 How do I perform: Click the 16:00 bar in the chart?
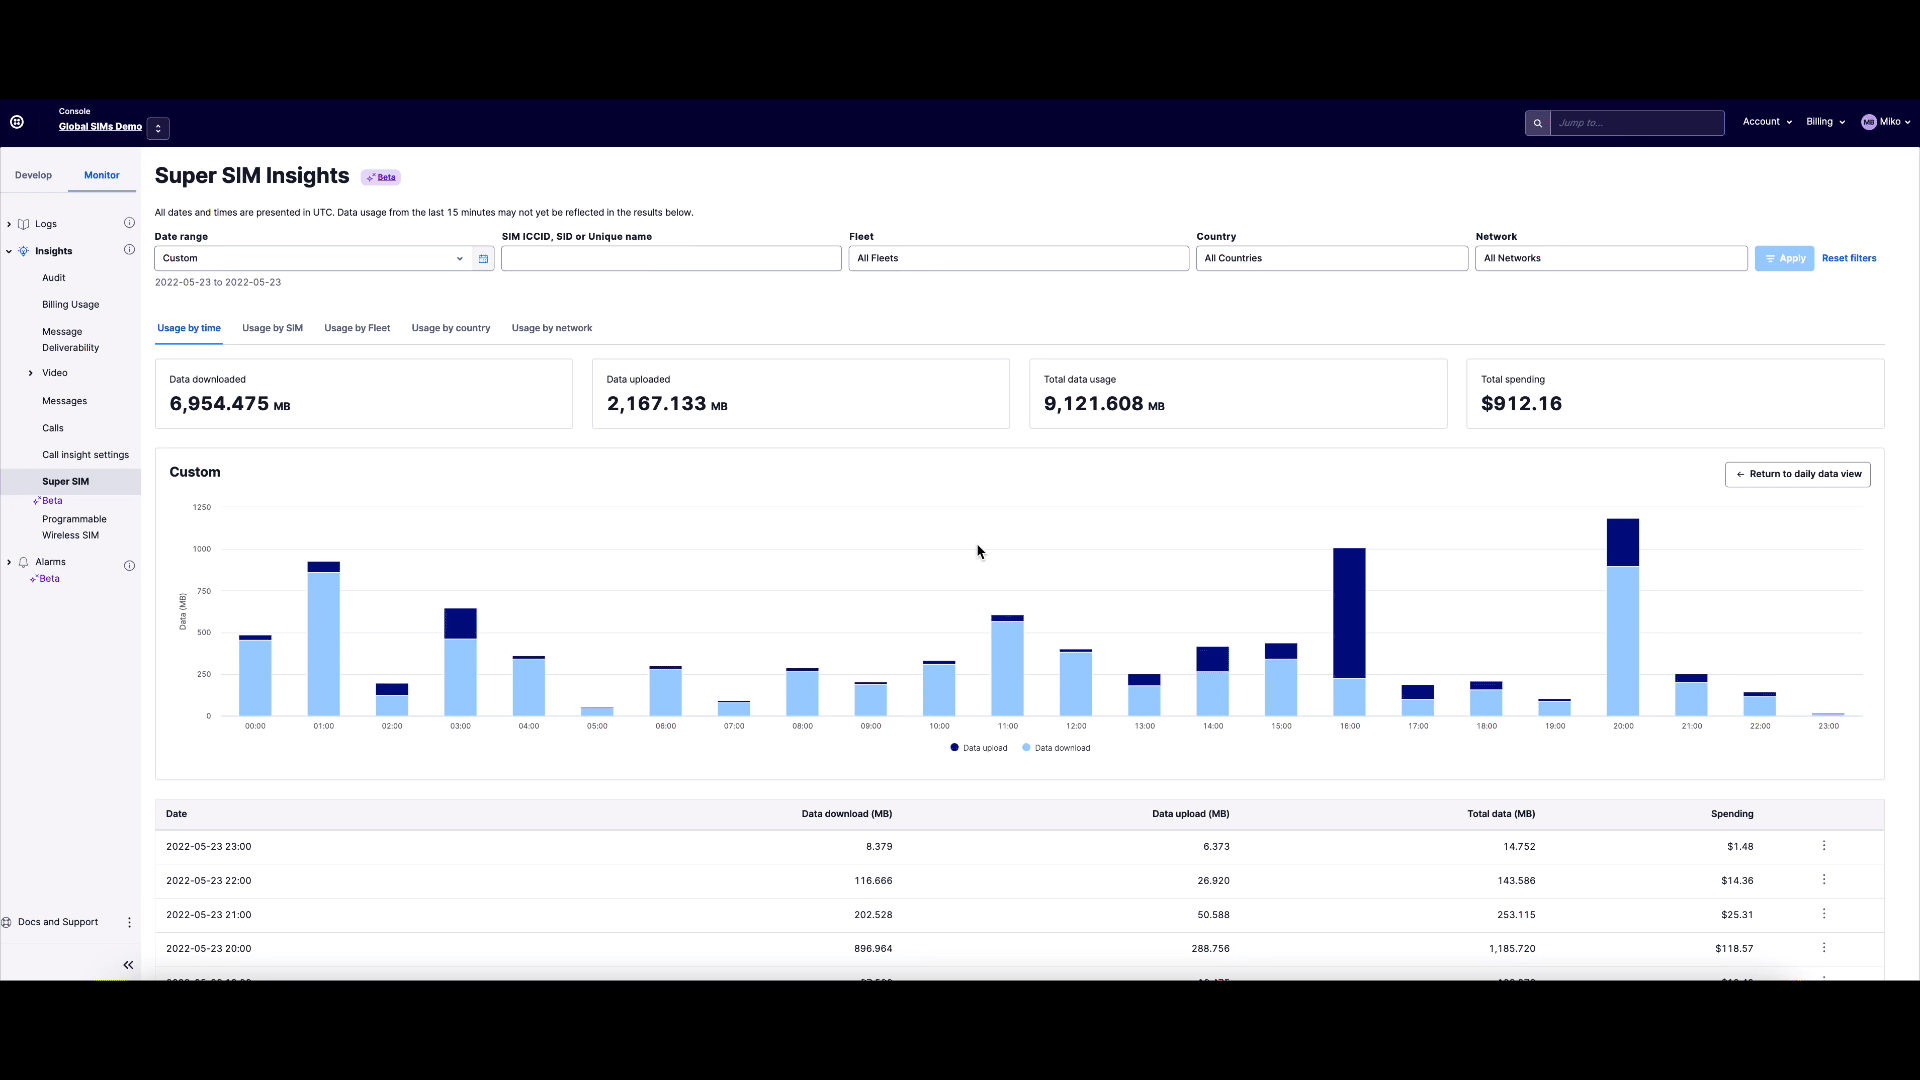point(1349,632)
